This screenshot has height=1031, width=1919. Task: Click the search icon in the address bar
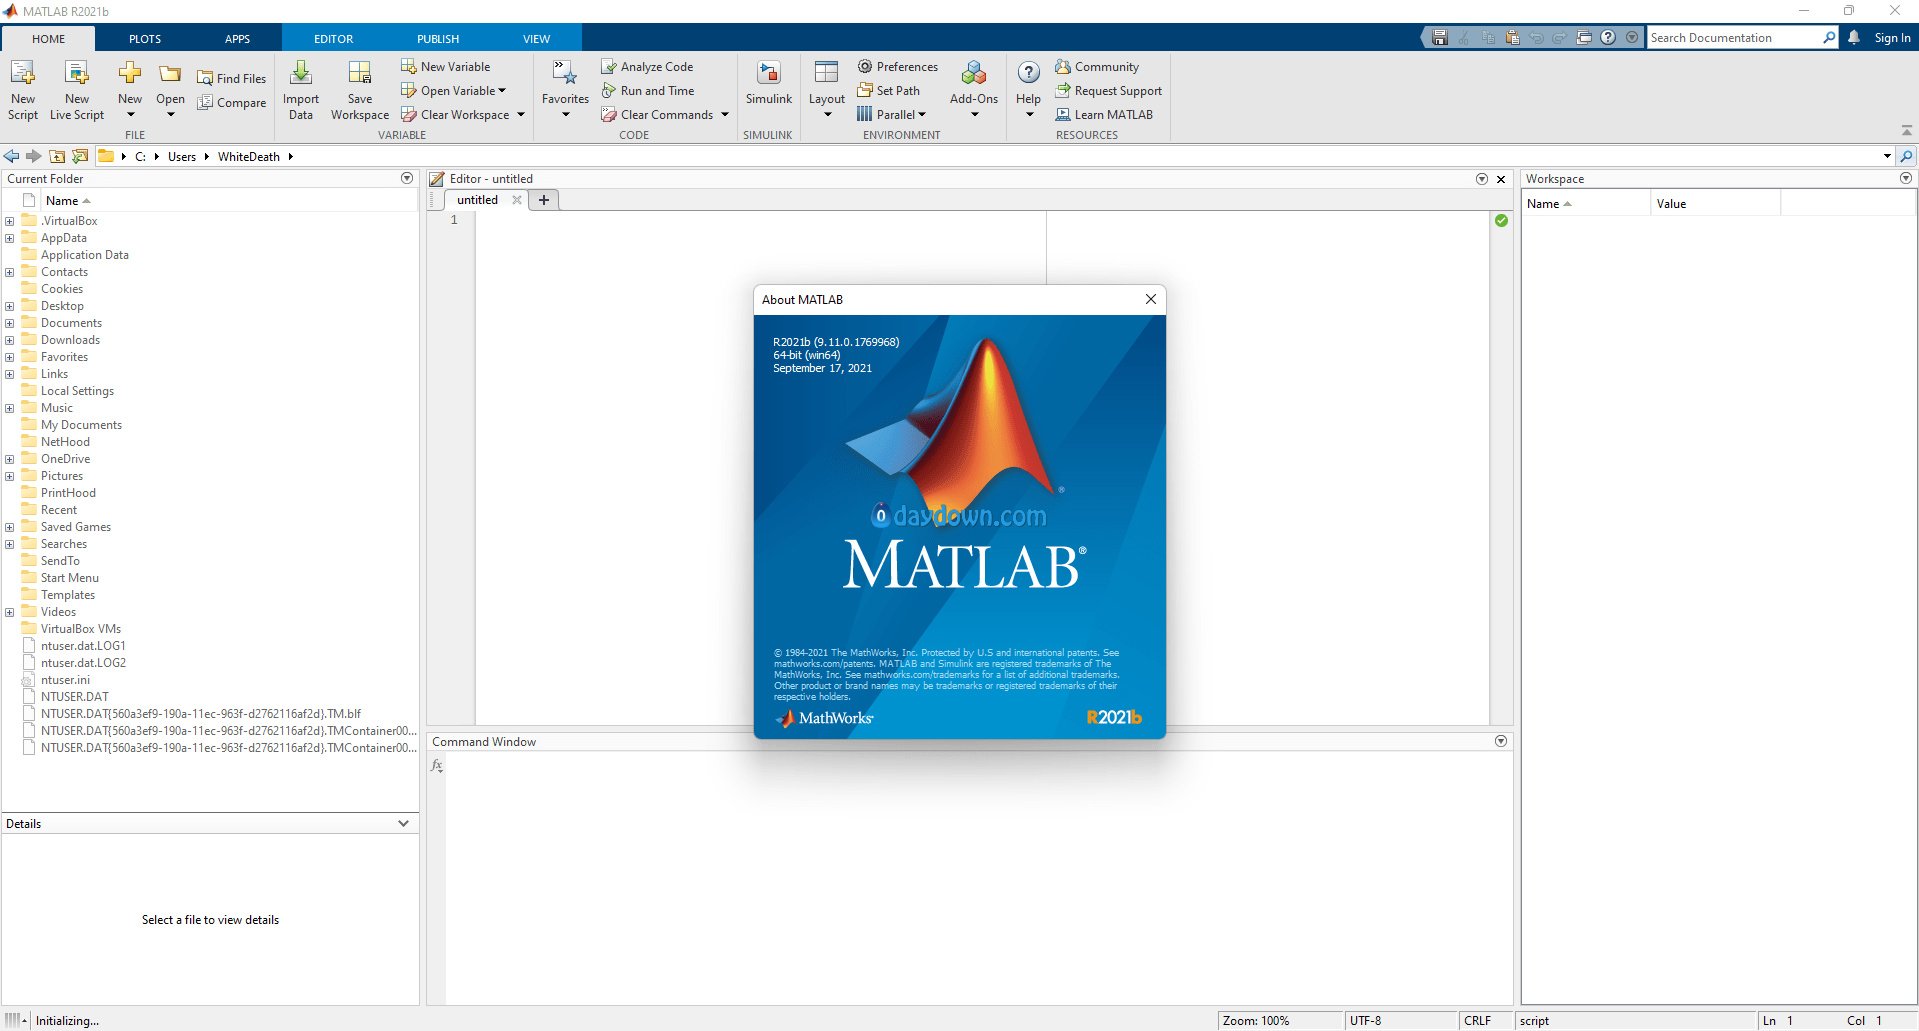[x=1906, y=157]
